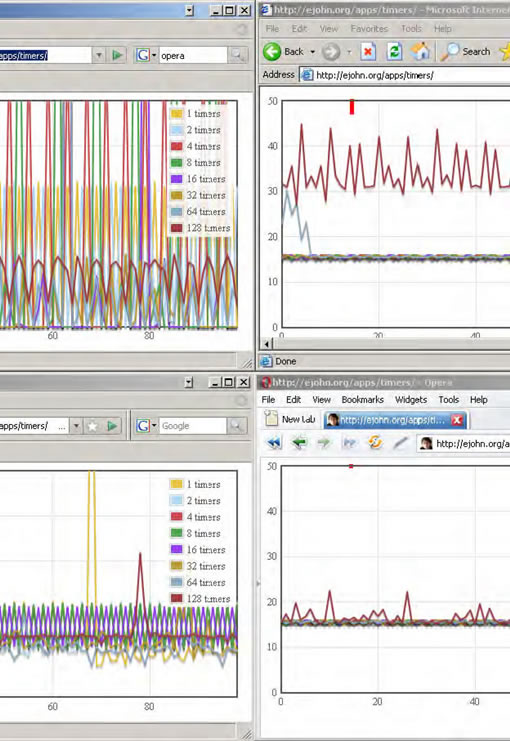Open the Help menu in Internet Explorer
Image resolution: width=510 pixels, height=741 pixels.
[x=442, y=29]
